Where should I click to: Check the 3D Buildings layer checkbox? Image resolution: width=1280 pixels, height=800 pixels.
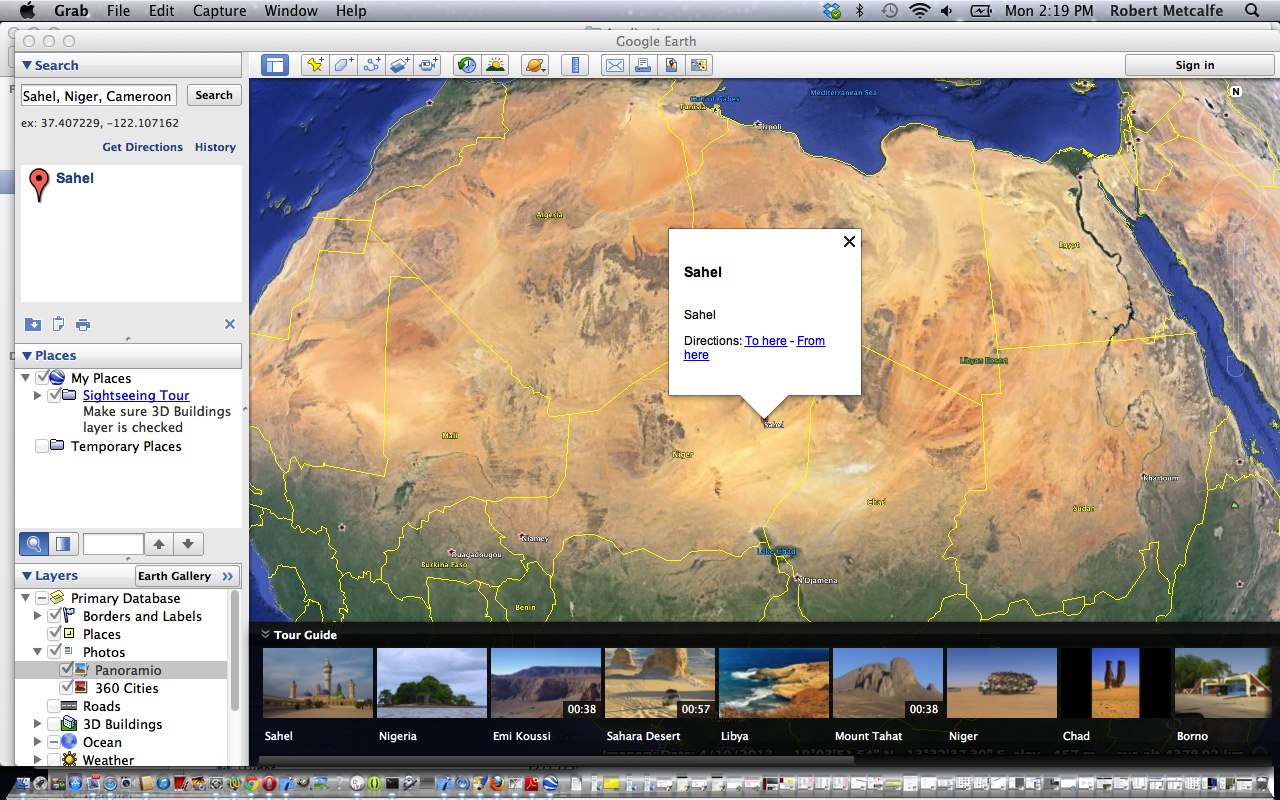[x=54, y=724]
